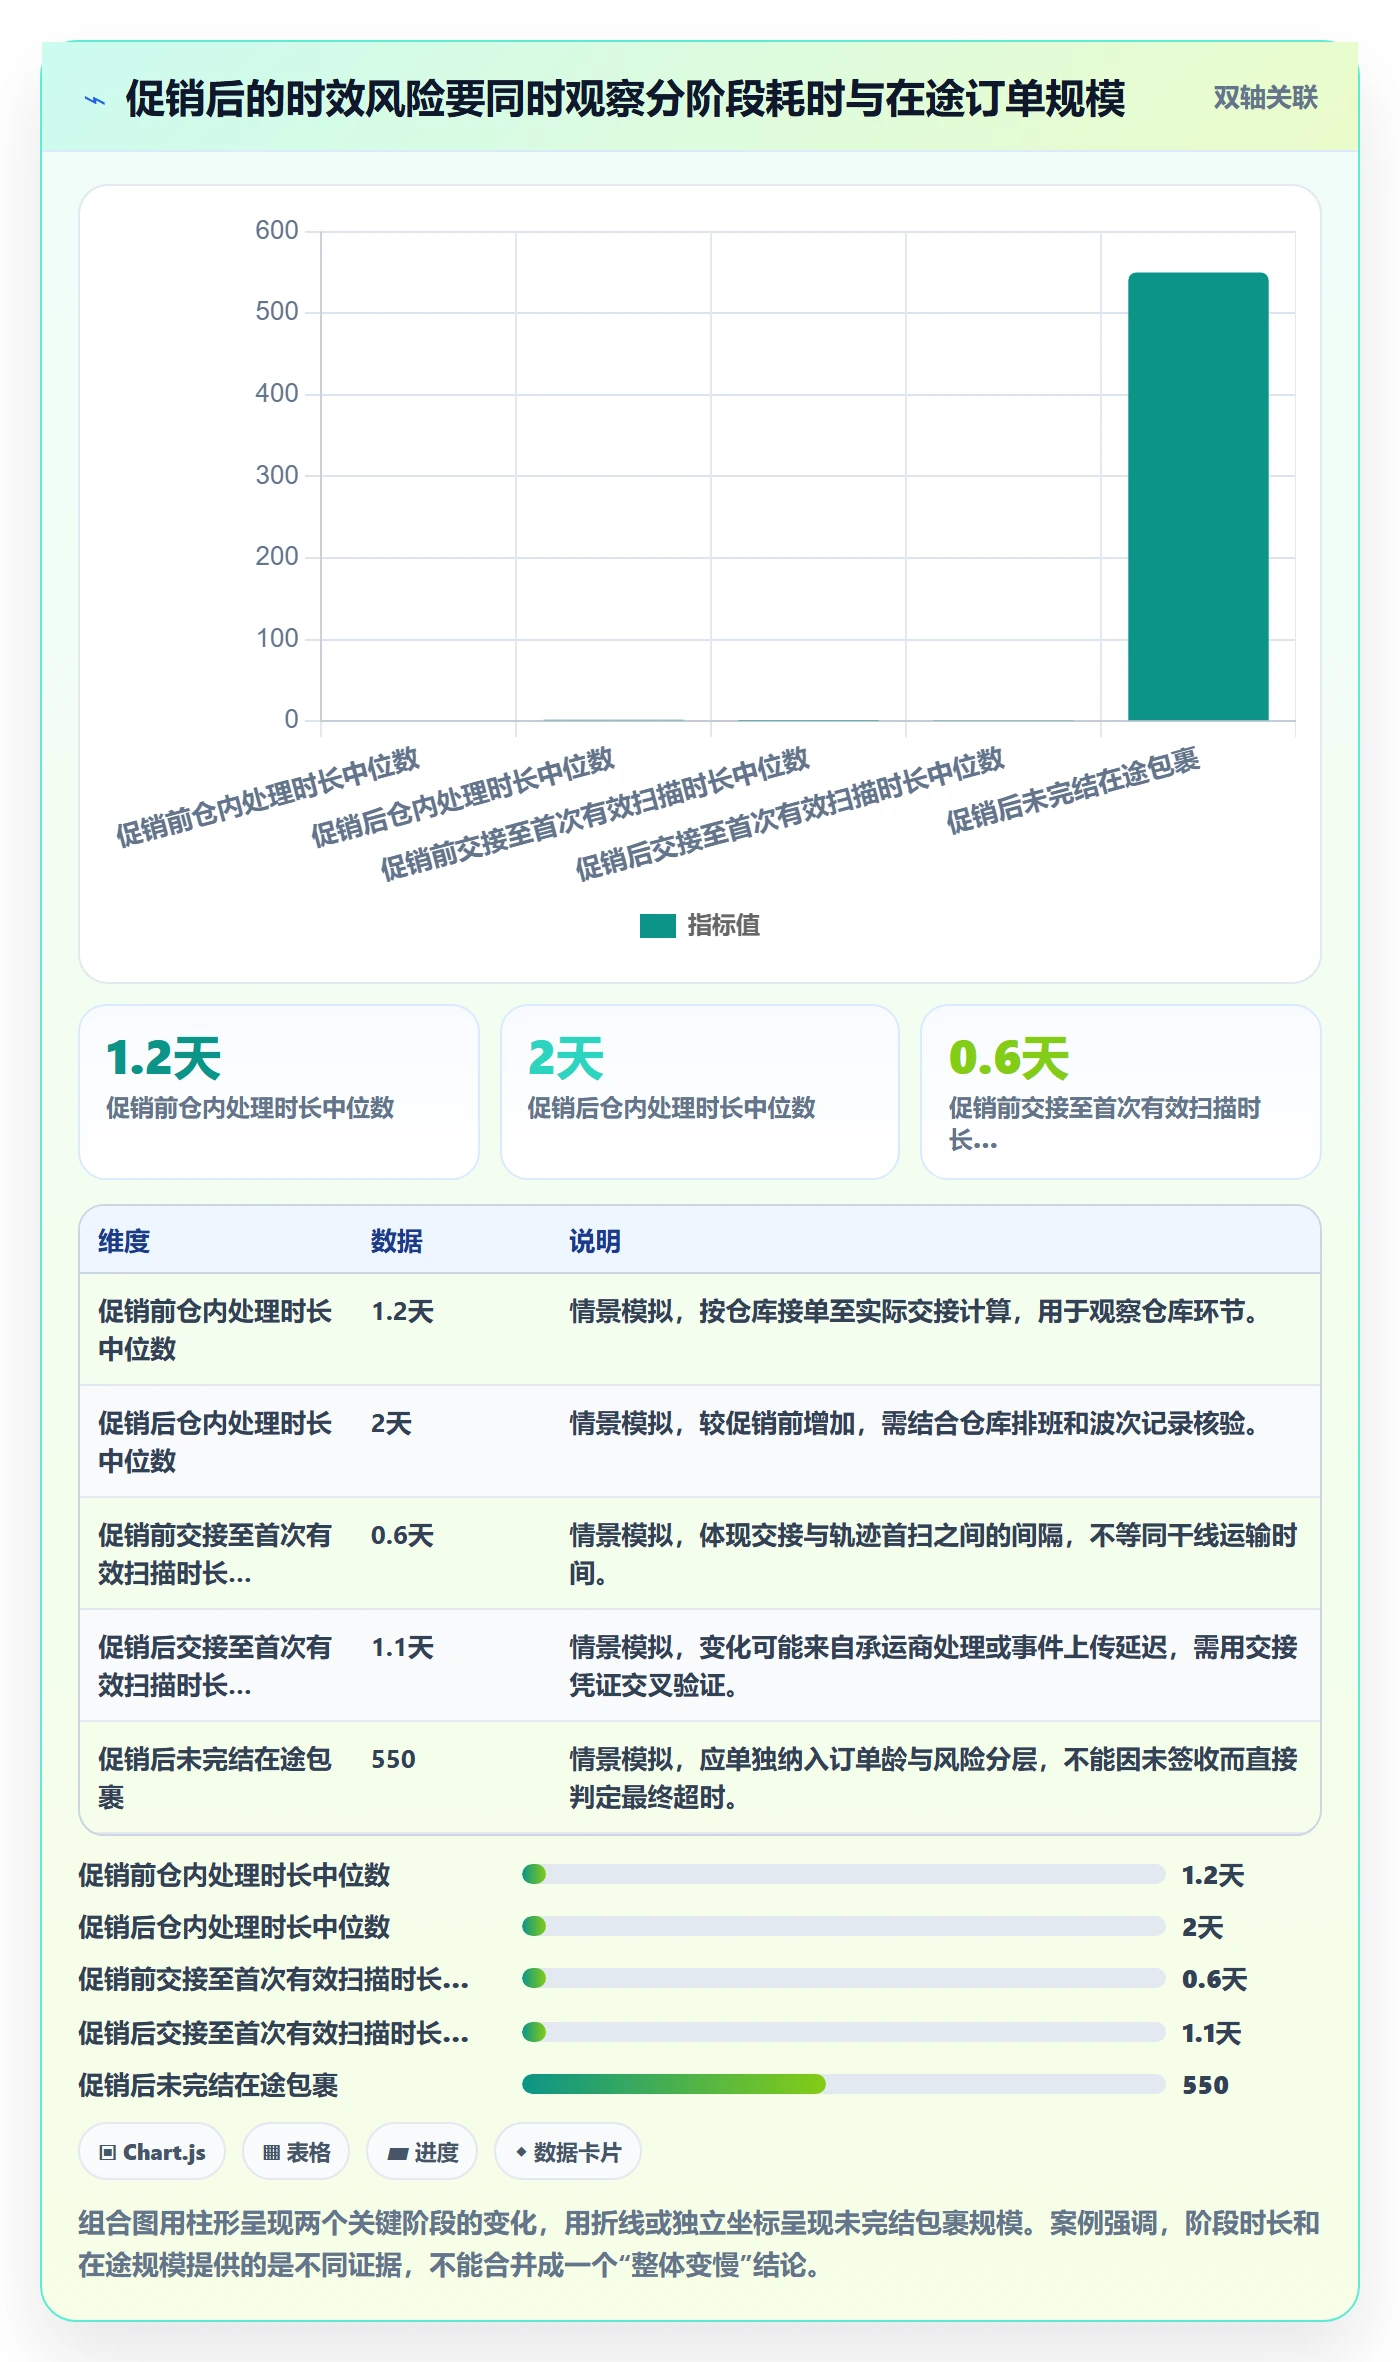Click the 进度 tag chip

point(422,2151)
